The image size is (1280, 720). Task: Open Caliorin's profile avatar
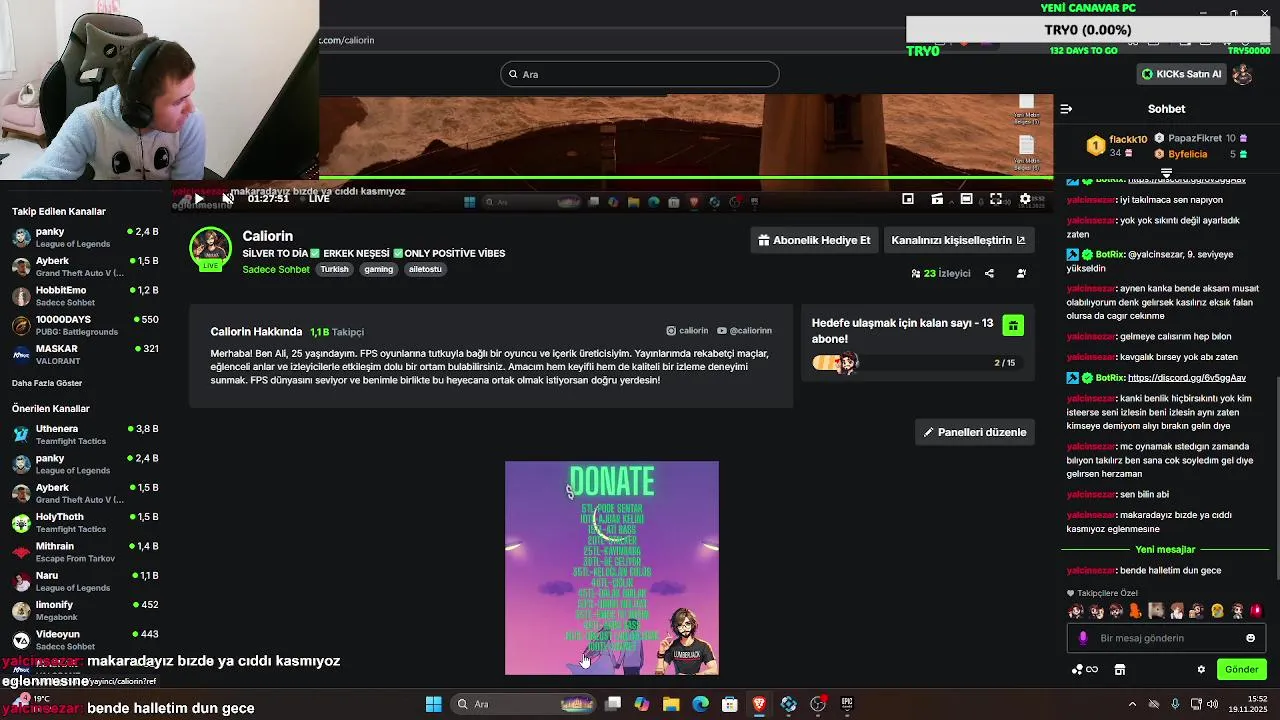point(210,249)
